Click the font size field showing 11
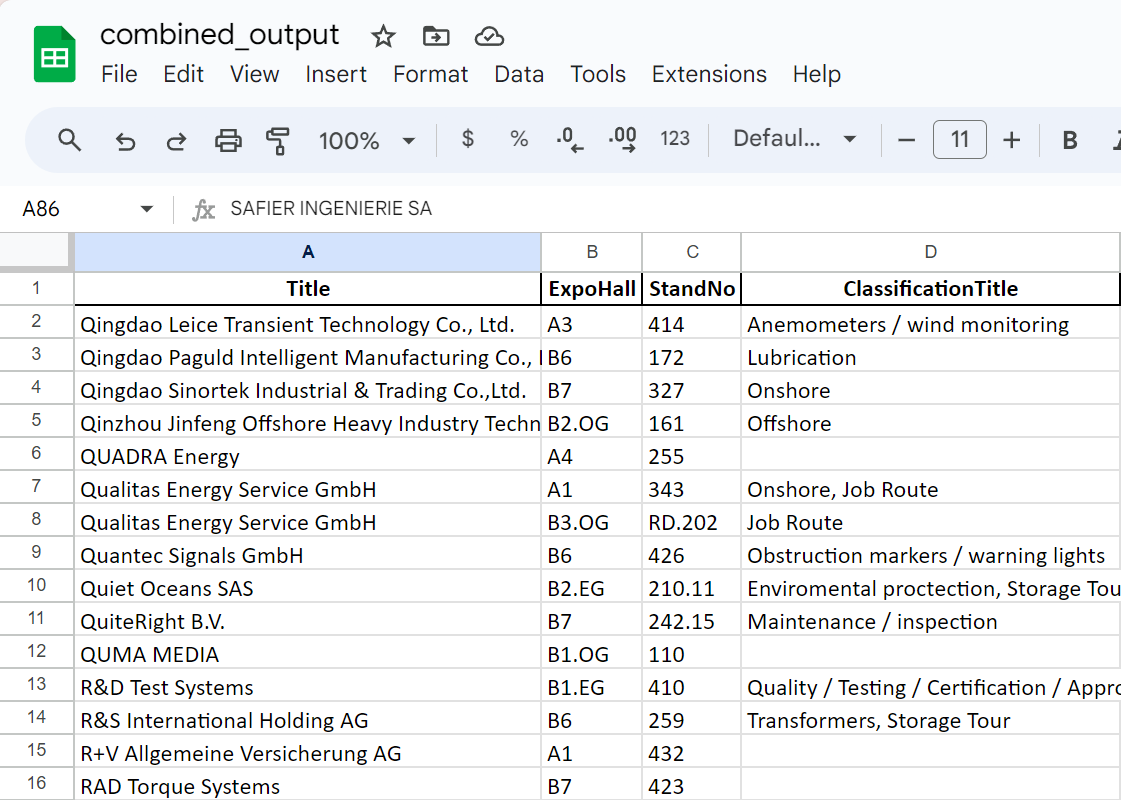1121x800 pixels. click(x=959, y=139)
